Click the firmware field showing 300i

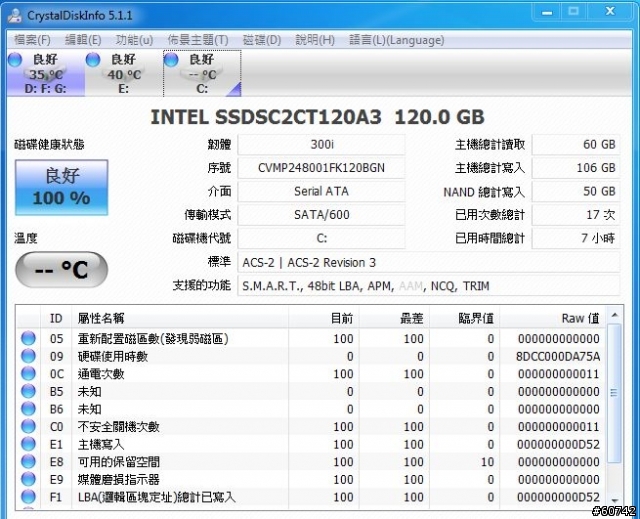(321, 144)
